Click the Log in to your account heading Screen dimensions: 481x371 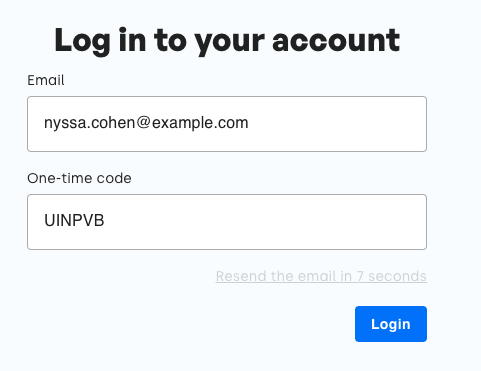coord(227,41)
